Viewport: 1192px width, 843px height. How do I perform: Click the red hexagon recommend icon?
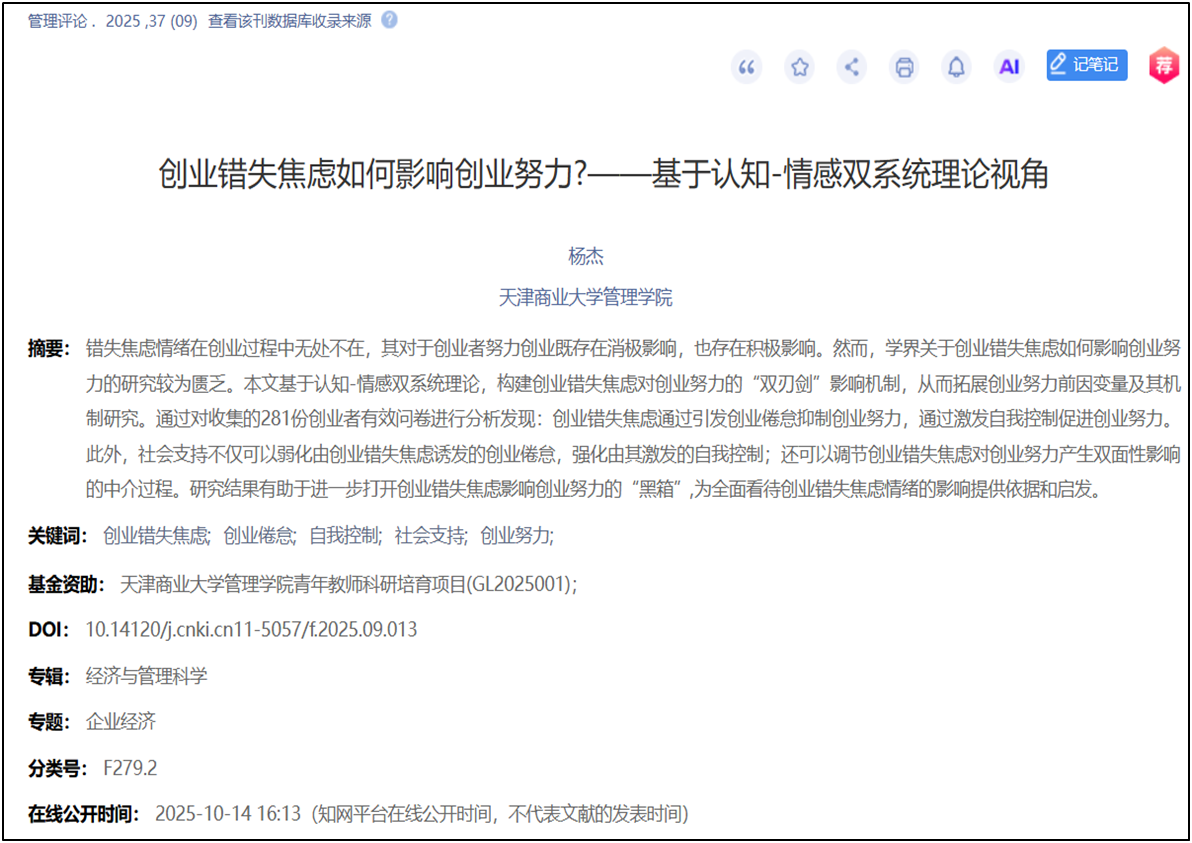click(1163, 66)
